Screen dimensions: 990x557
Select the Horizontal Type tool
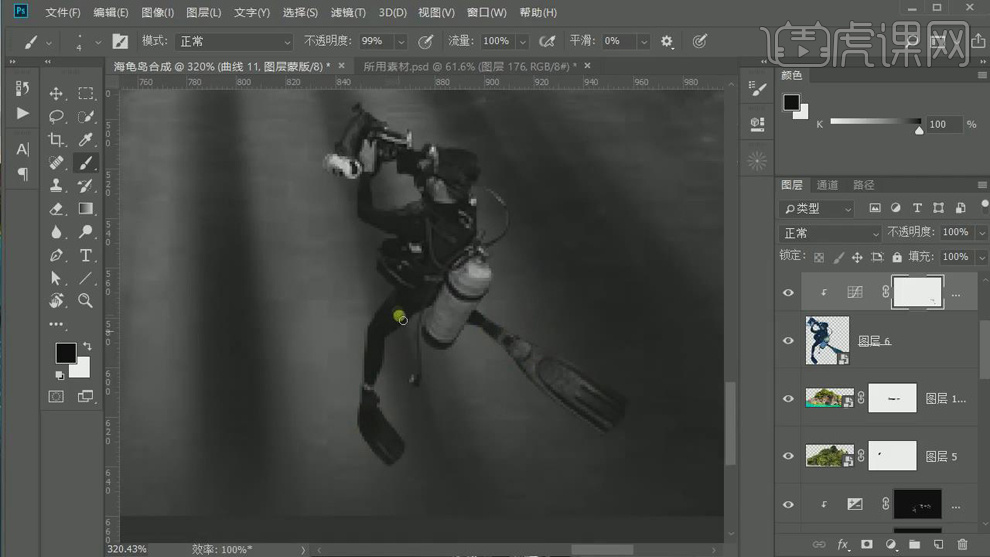86,256
